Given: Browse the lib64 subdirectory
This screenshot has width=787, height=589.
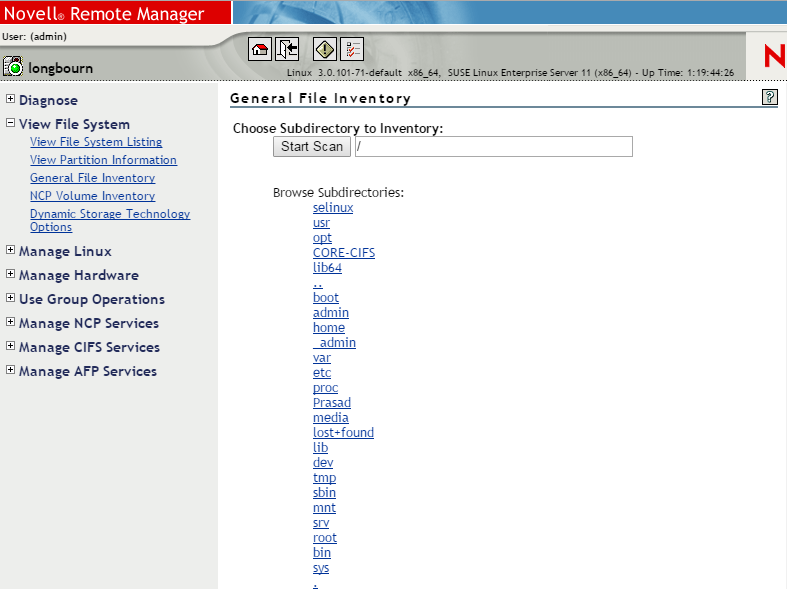Looking at the screenshot, I should point(327,268).
